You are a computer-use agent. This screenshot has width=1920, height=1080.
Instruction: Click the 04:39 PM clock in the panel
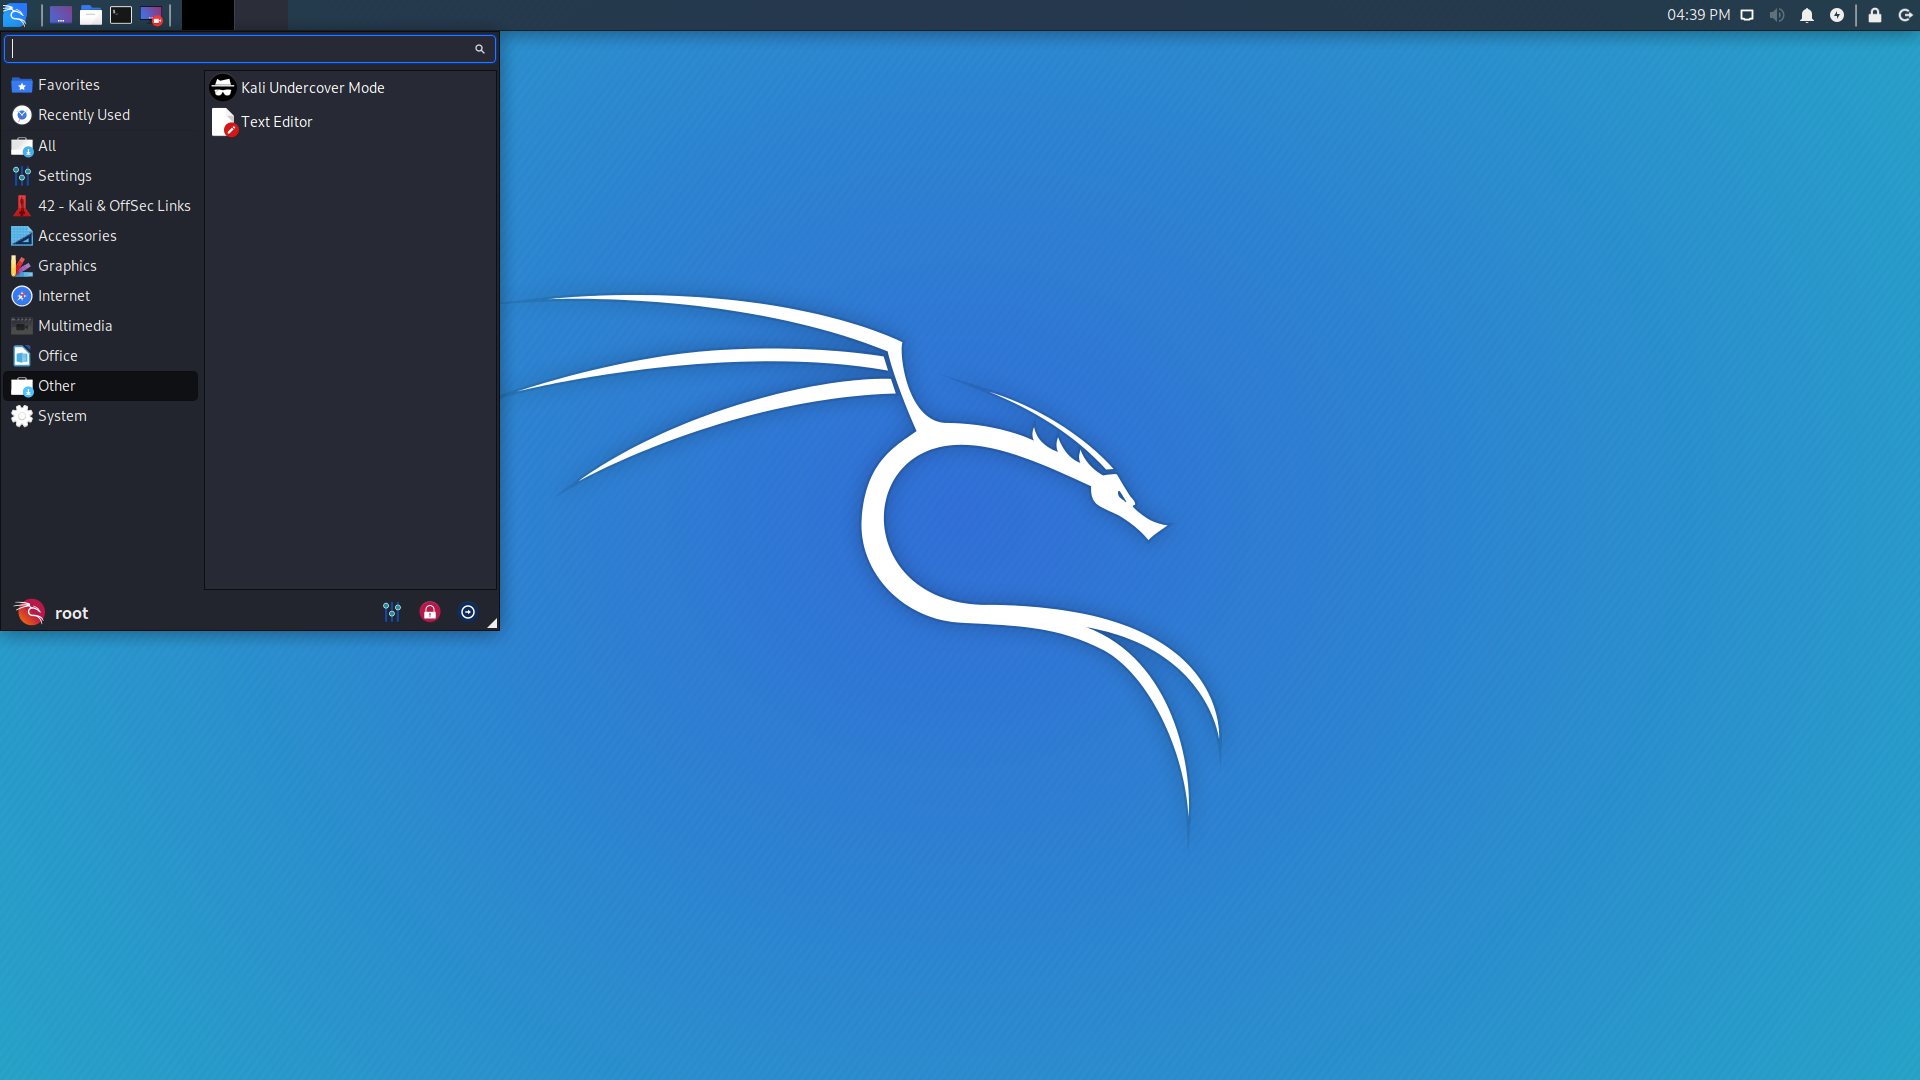(1698, 15)
